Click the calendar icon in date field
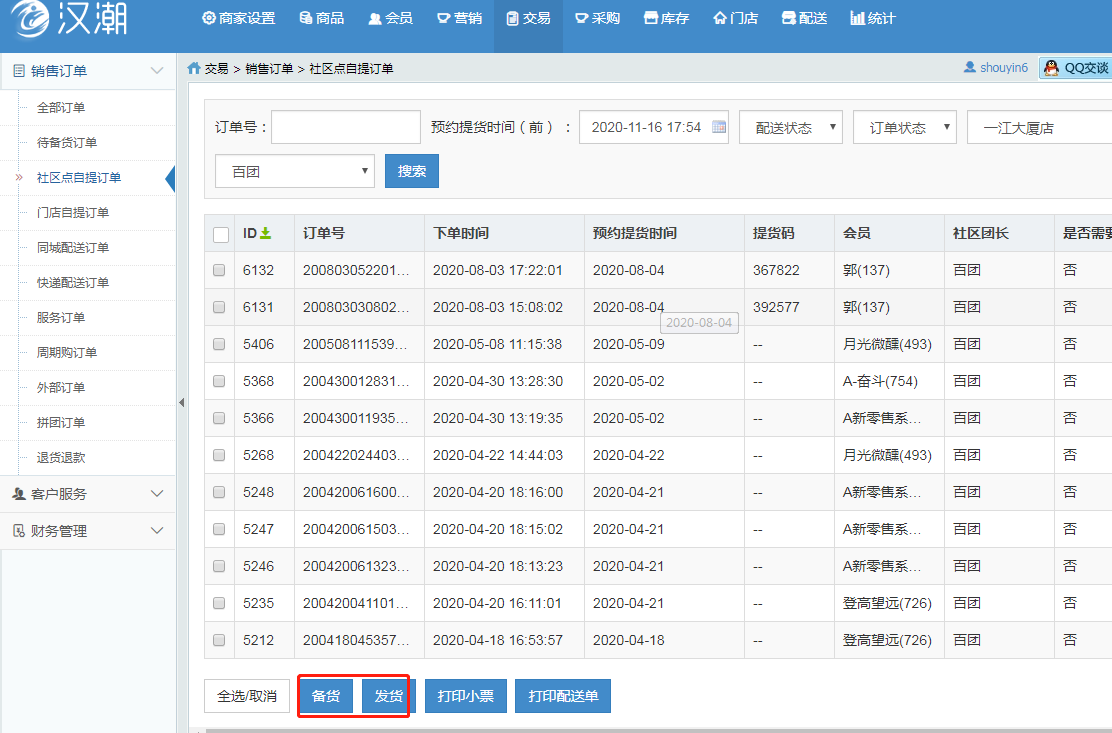 pyautogui.click(x=719, y=127)
